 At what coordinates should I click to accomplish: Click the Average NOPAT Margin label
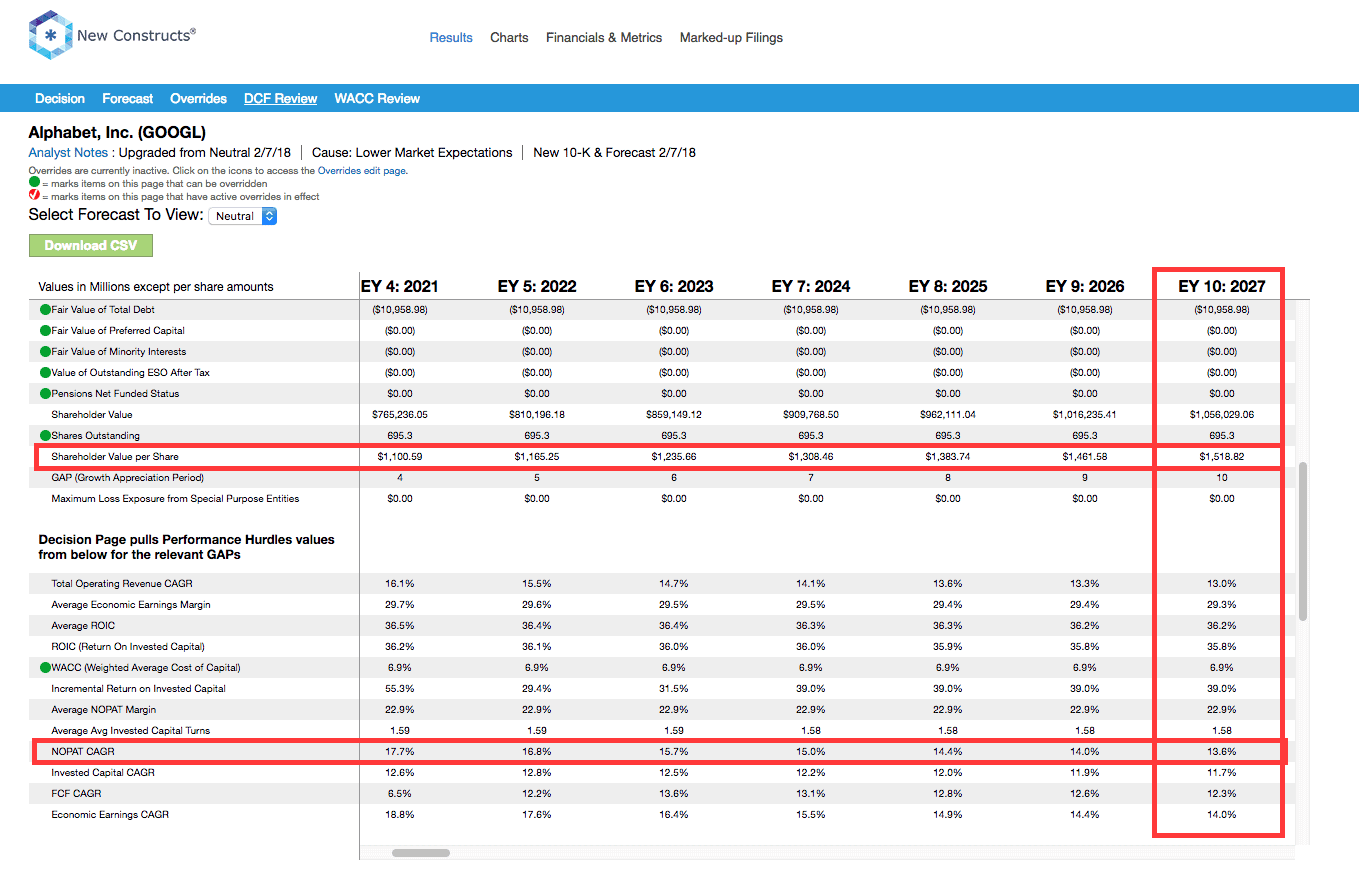tap(105, 710)
